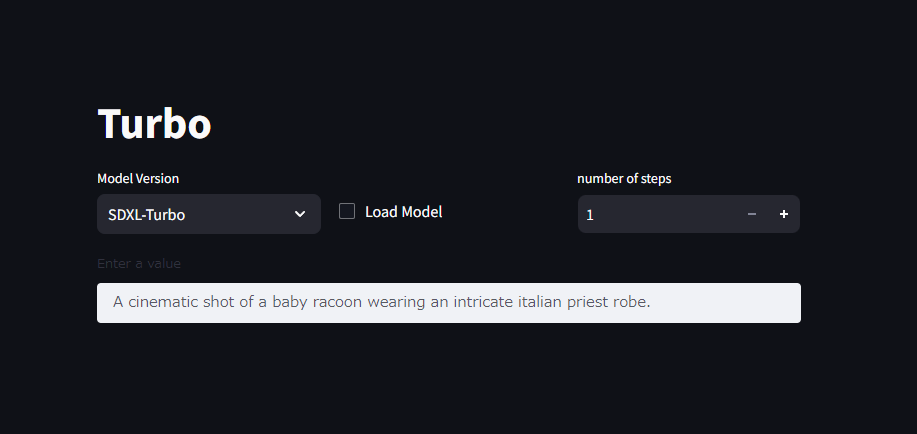Click empty space inside steps field
This screenshot has width=917, height=434.
click(667, 214)
